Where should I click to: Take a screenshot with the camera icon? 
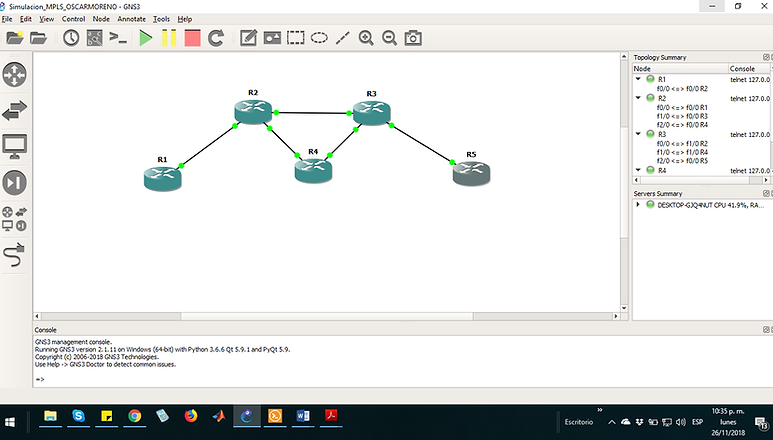click(413, 38)
